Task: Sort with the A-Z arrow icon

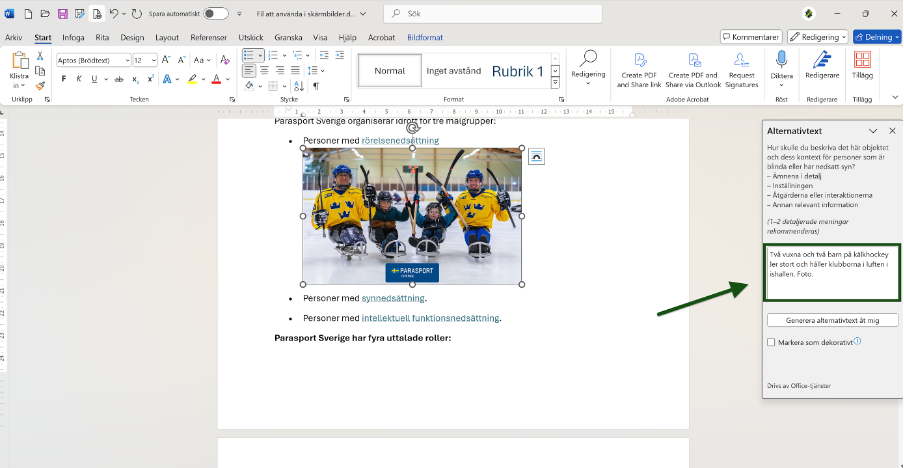Action: click(299, 86)
